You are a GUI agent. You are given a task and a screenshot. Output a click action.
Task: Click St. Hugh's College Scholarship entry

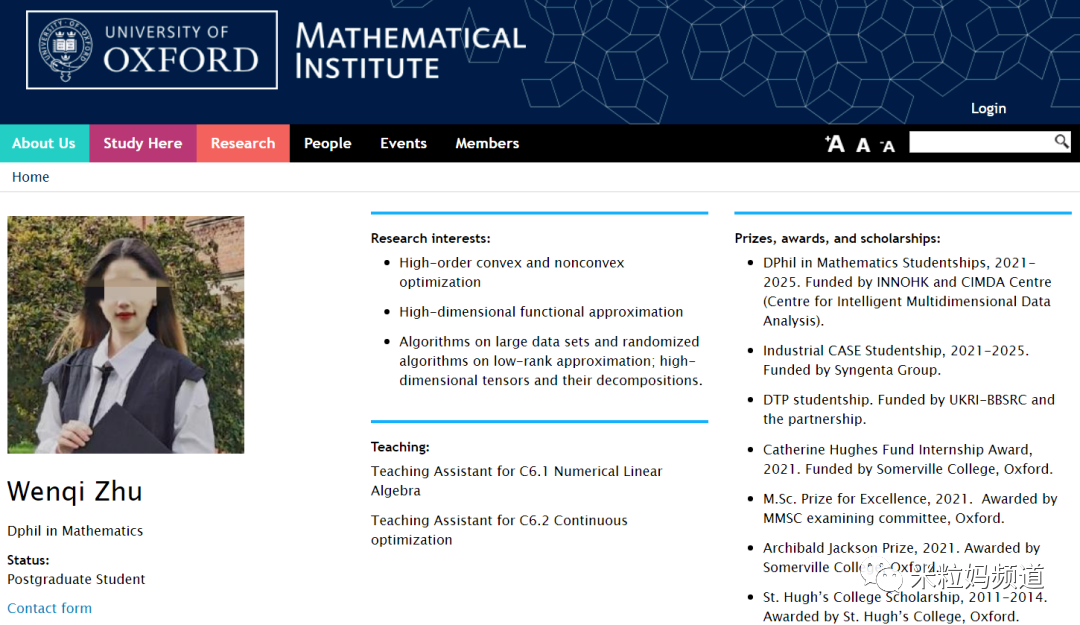tap(905, 606)
